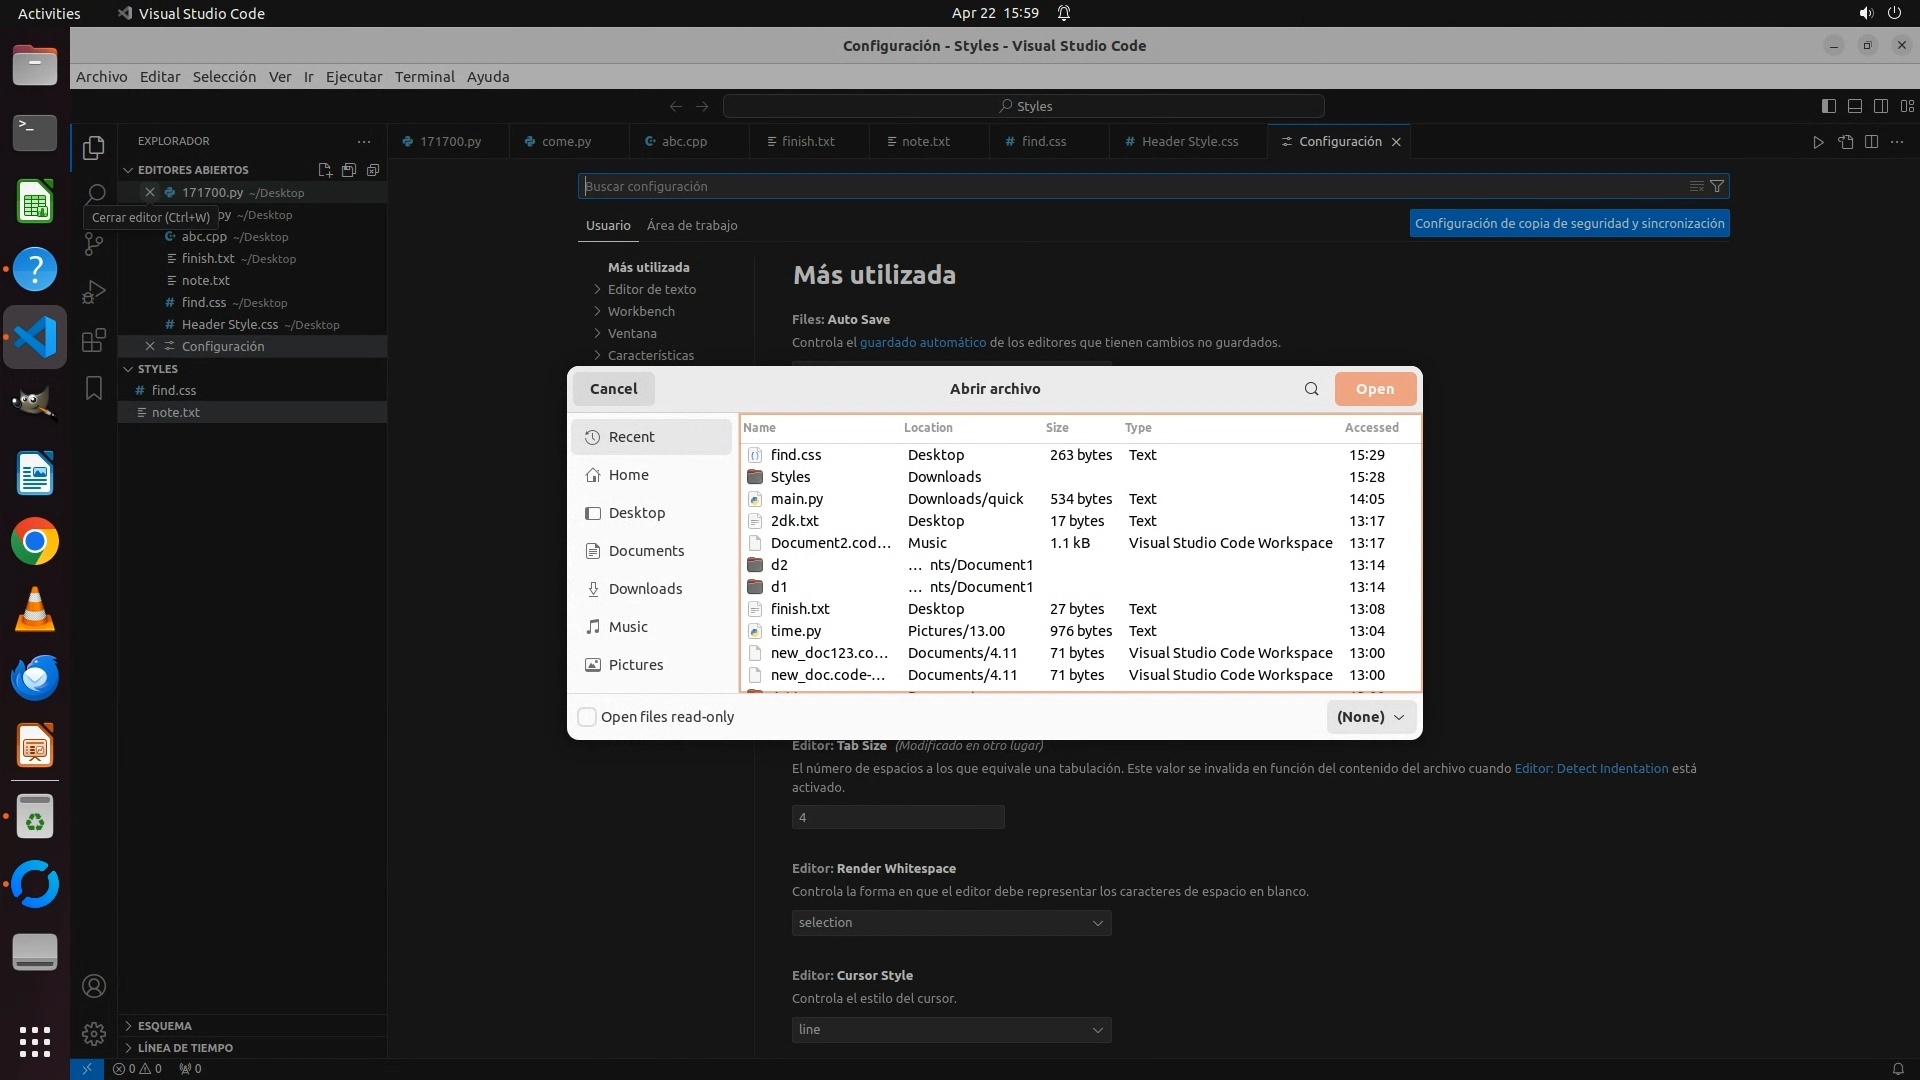Select Desktop in the dialog sidebar
Image resolution: width=1920 pixels, height=1080 pixels.
636,513
